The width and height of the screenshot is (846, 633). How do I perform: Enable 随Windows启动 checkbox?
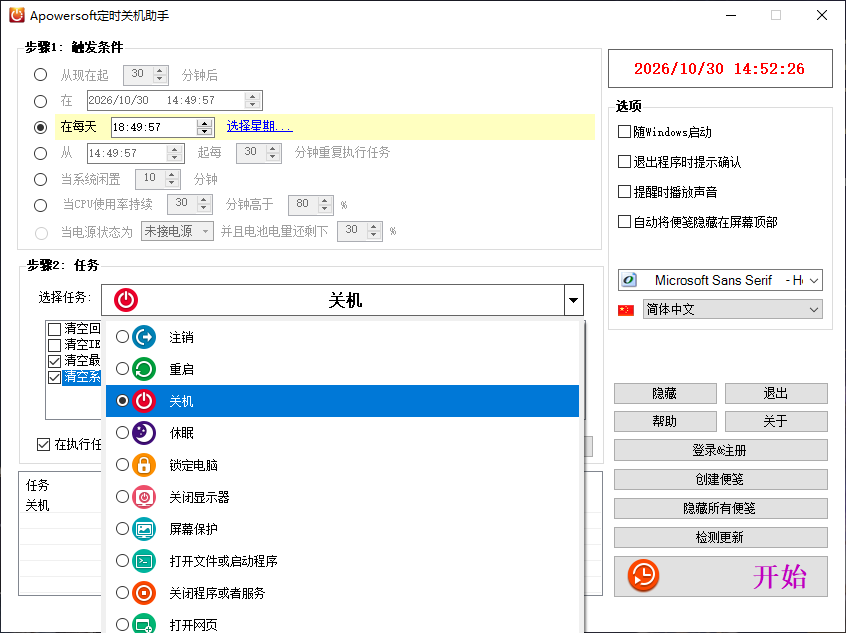pos(624,132)
